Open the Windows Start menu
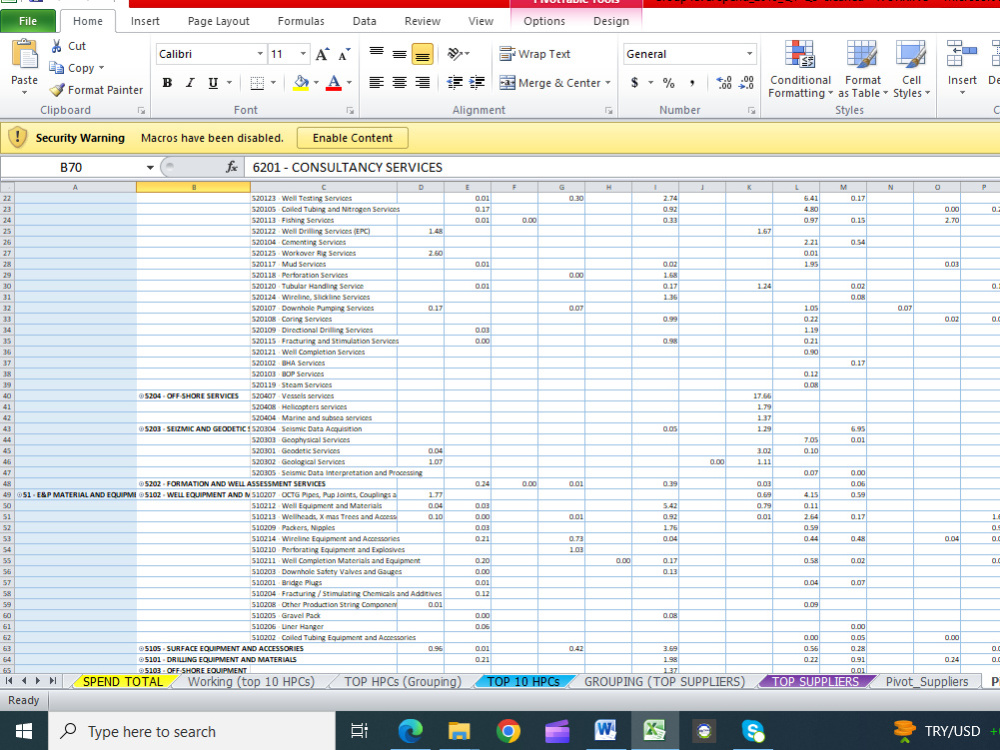Image resolution: width=1000 pixels, height=750 pixels. pyautogui.click(x=24, y=731)
